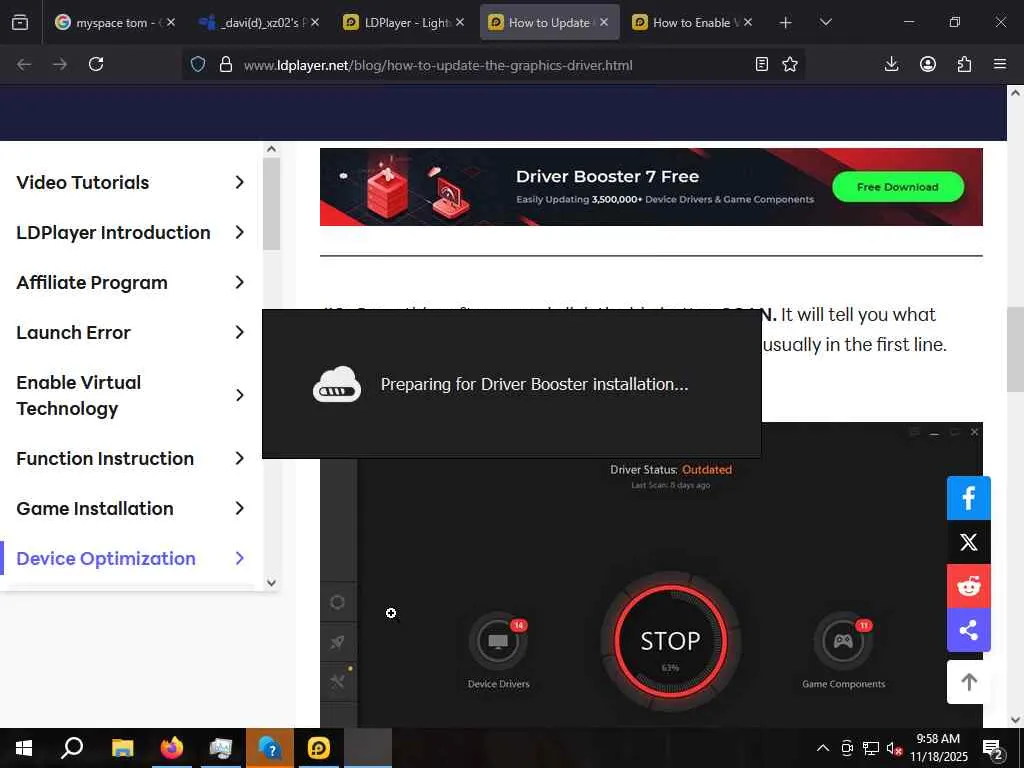The image size is (1024, 768).
Task: Switch to LDPlayer - Light tab
Action: [404, 22]
